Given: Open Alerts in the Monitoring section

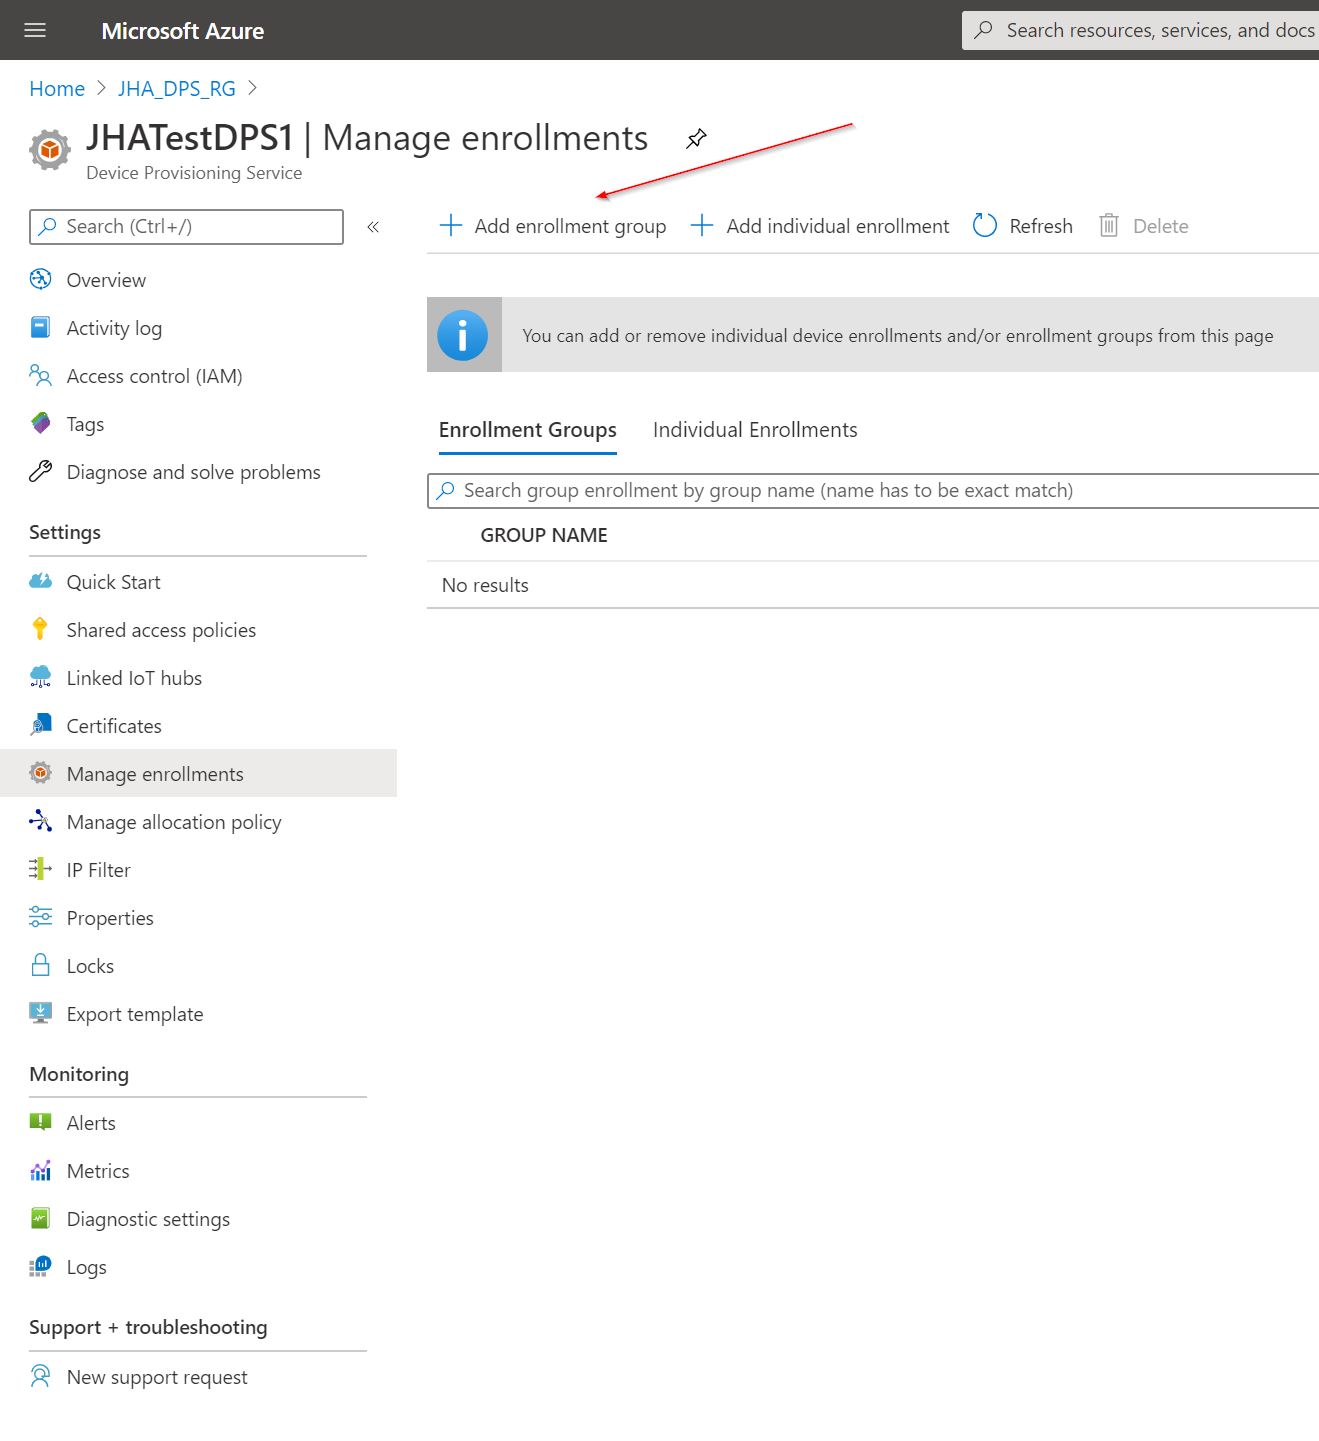Looking at the screenshot, I should click(x=90, y=1122).
